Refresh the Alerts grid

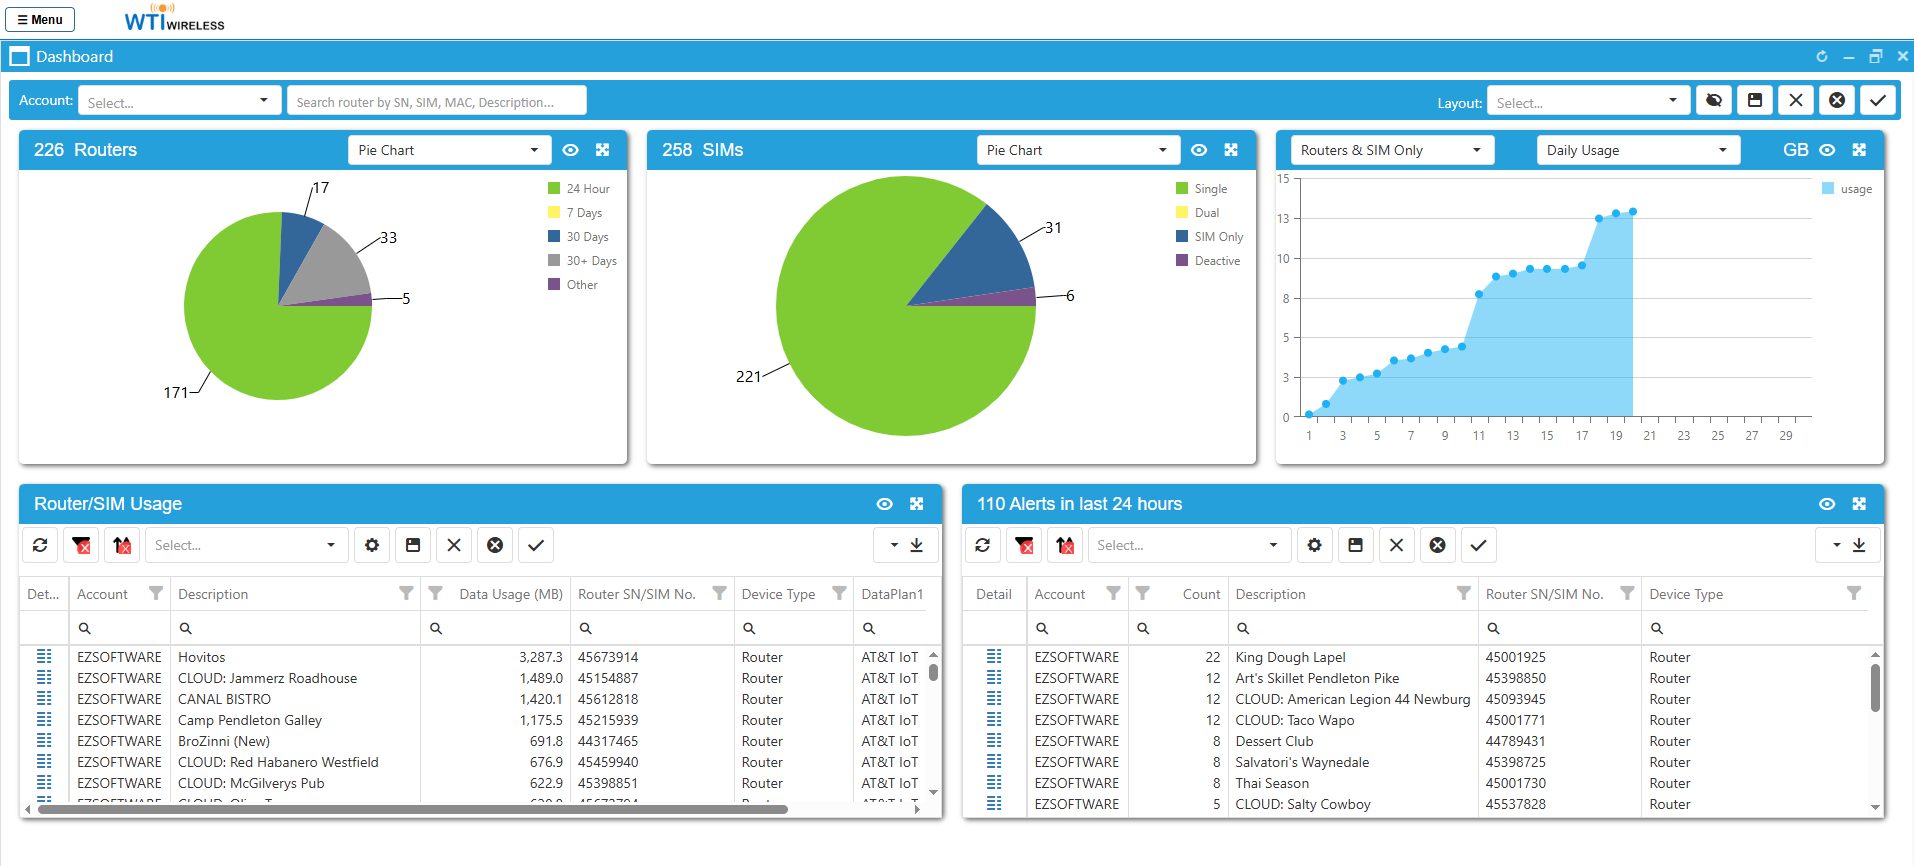(983, 545)
